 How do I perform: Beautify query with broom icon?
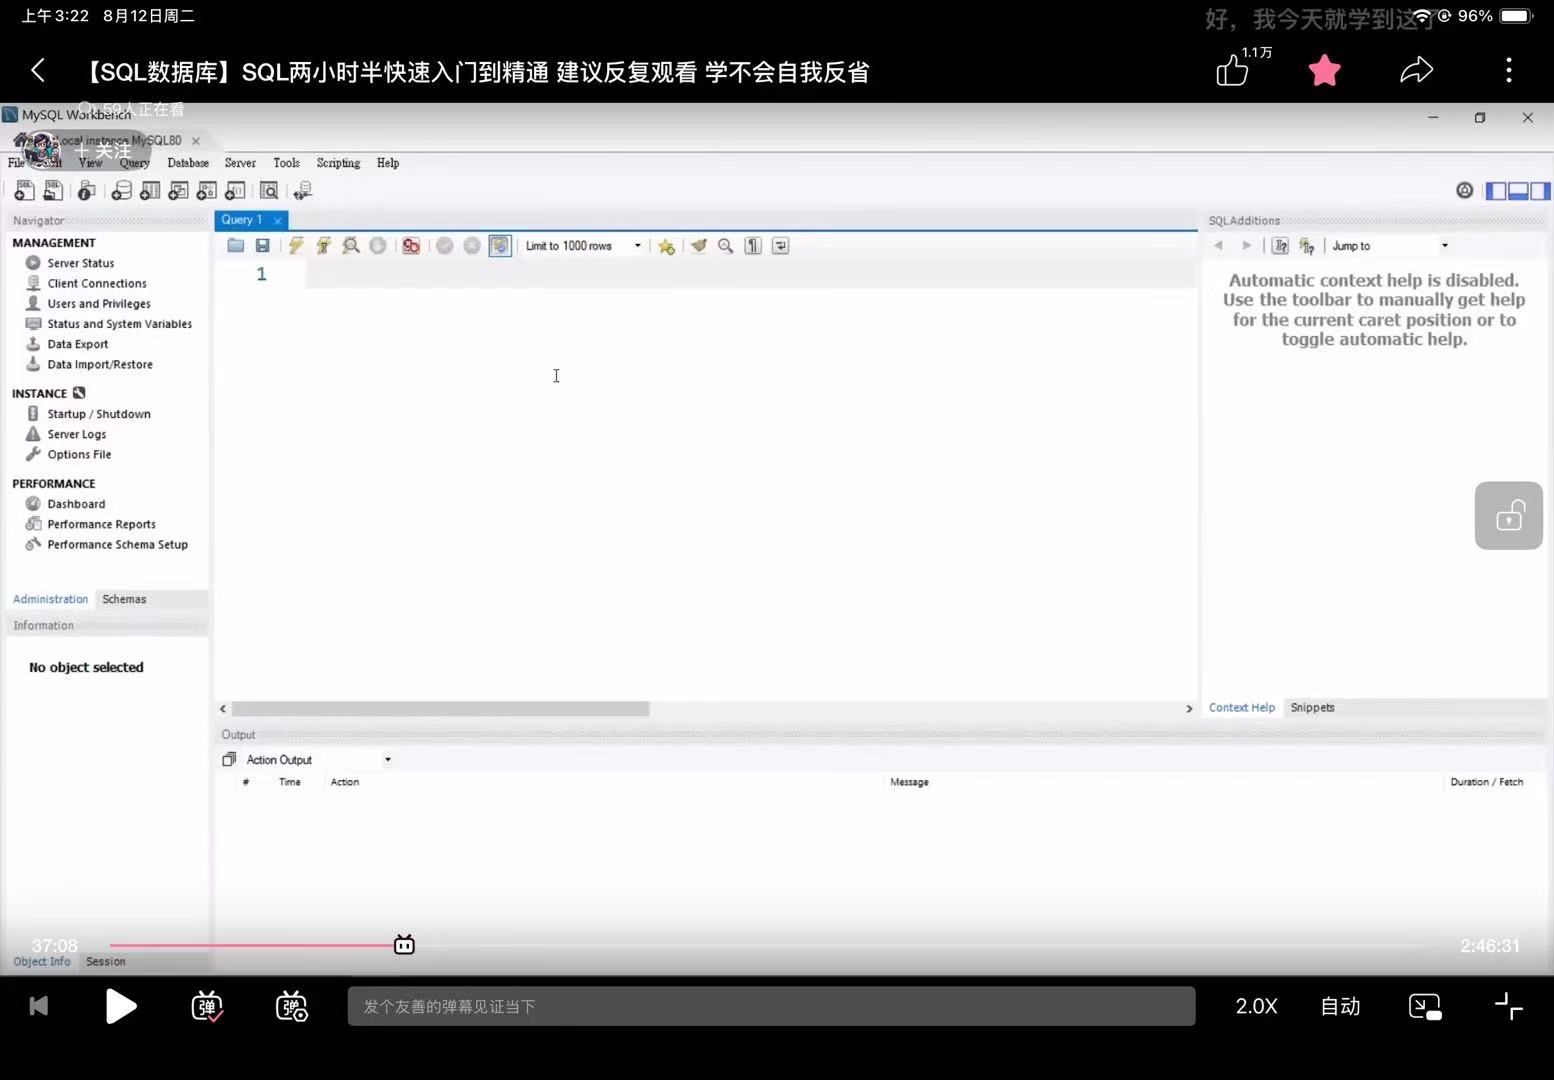(x=699, y=246)
